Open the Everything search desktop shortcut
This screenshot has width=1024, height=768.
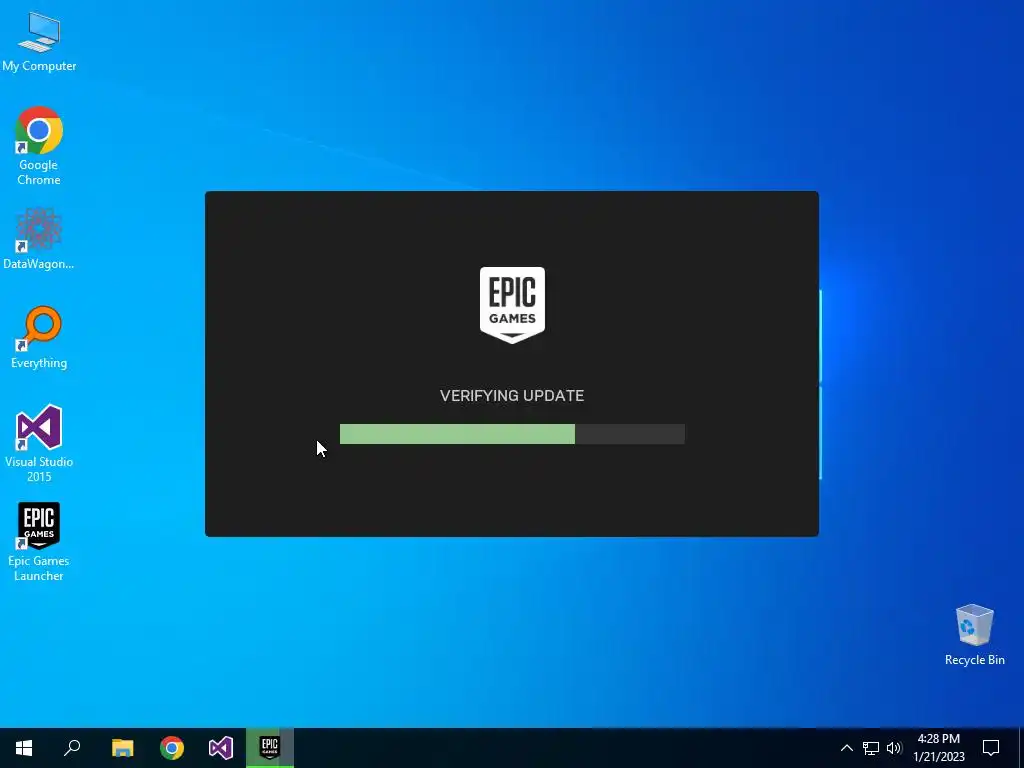[x=39, y=338]
